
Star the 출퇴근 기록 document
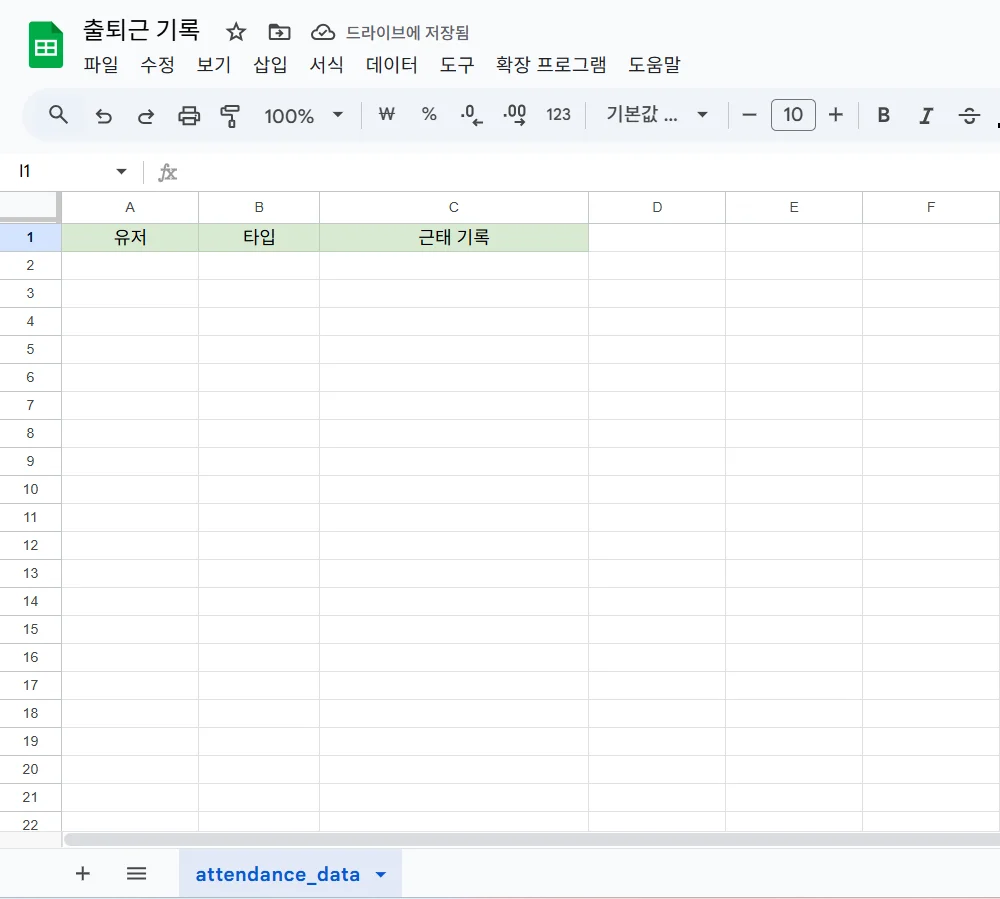pyautogui.click(x=236, y=32)
